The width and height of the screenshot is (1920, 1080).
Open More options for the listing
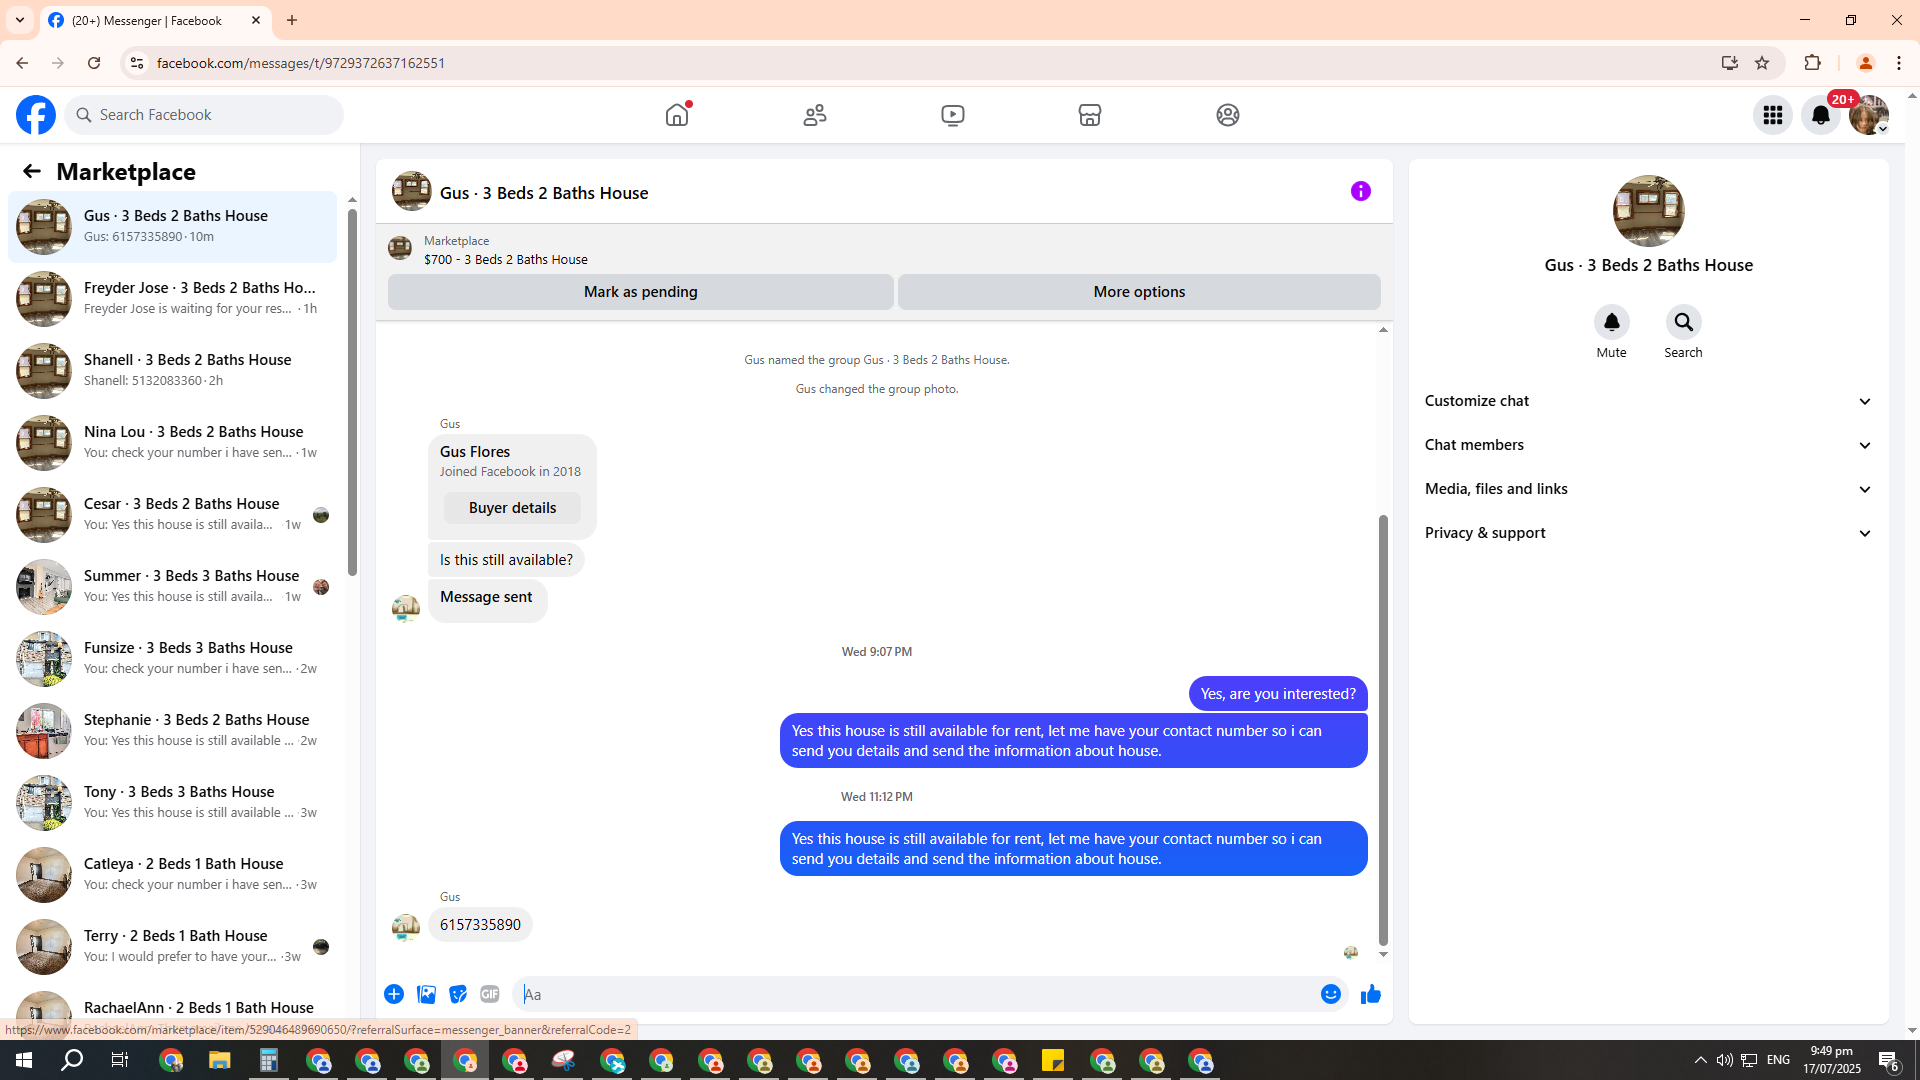coord(1139,292)
